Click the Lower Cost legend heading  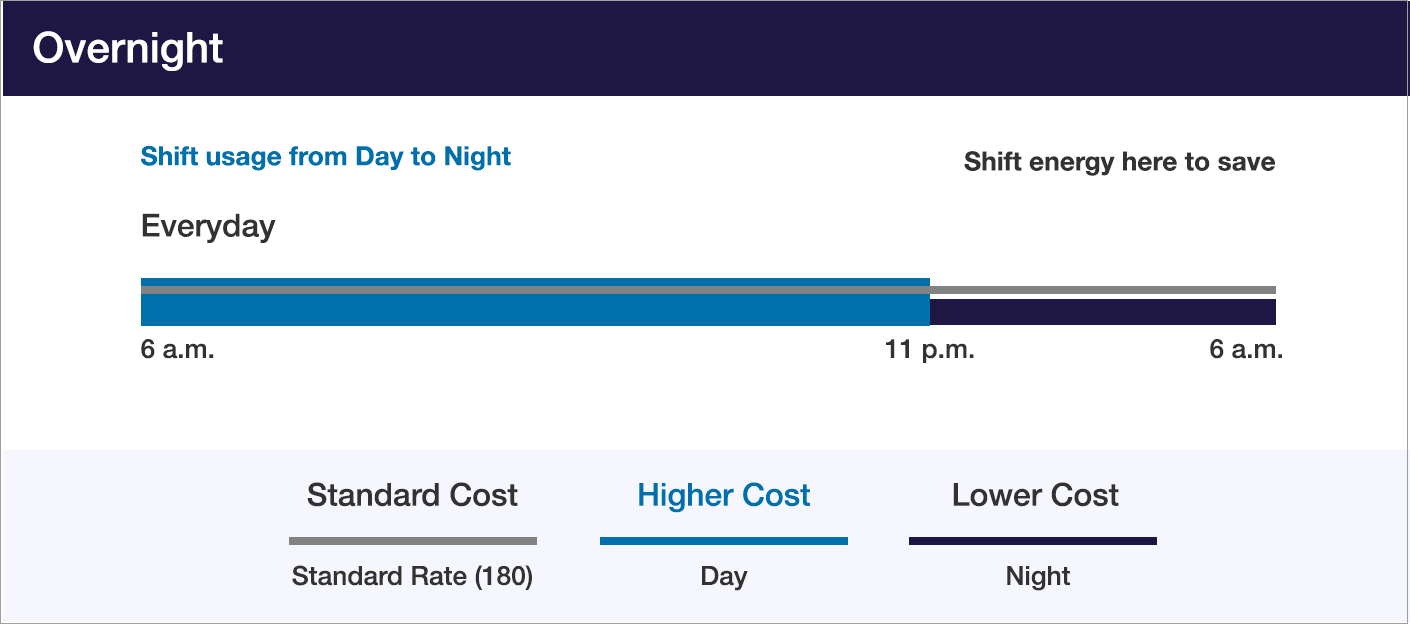click(x=1035, y=495)
